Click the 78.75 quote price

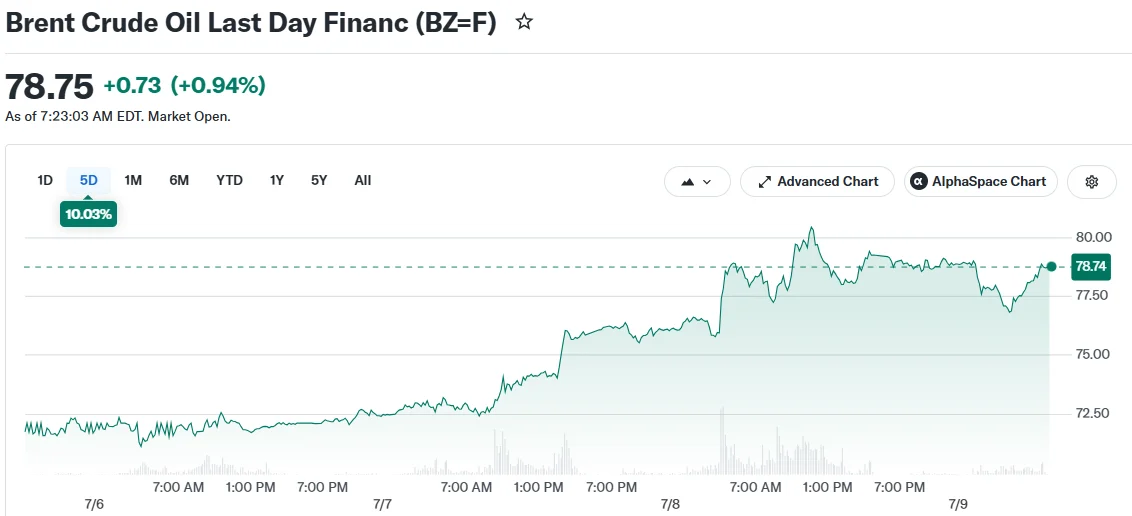coord(49,87)
